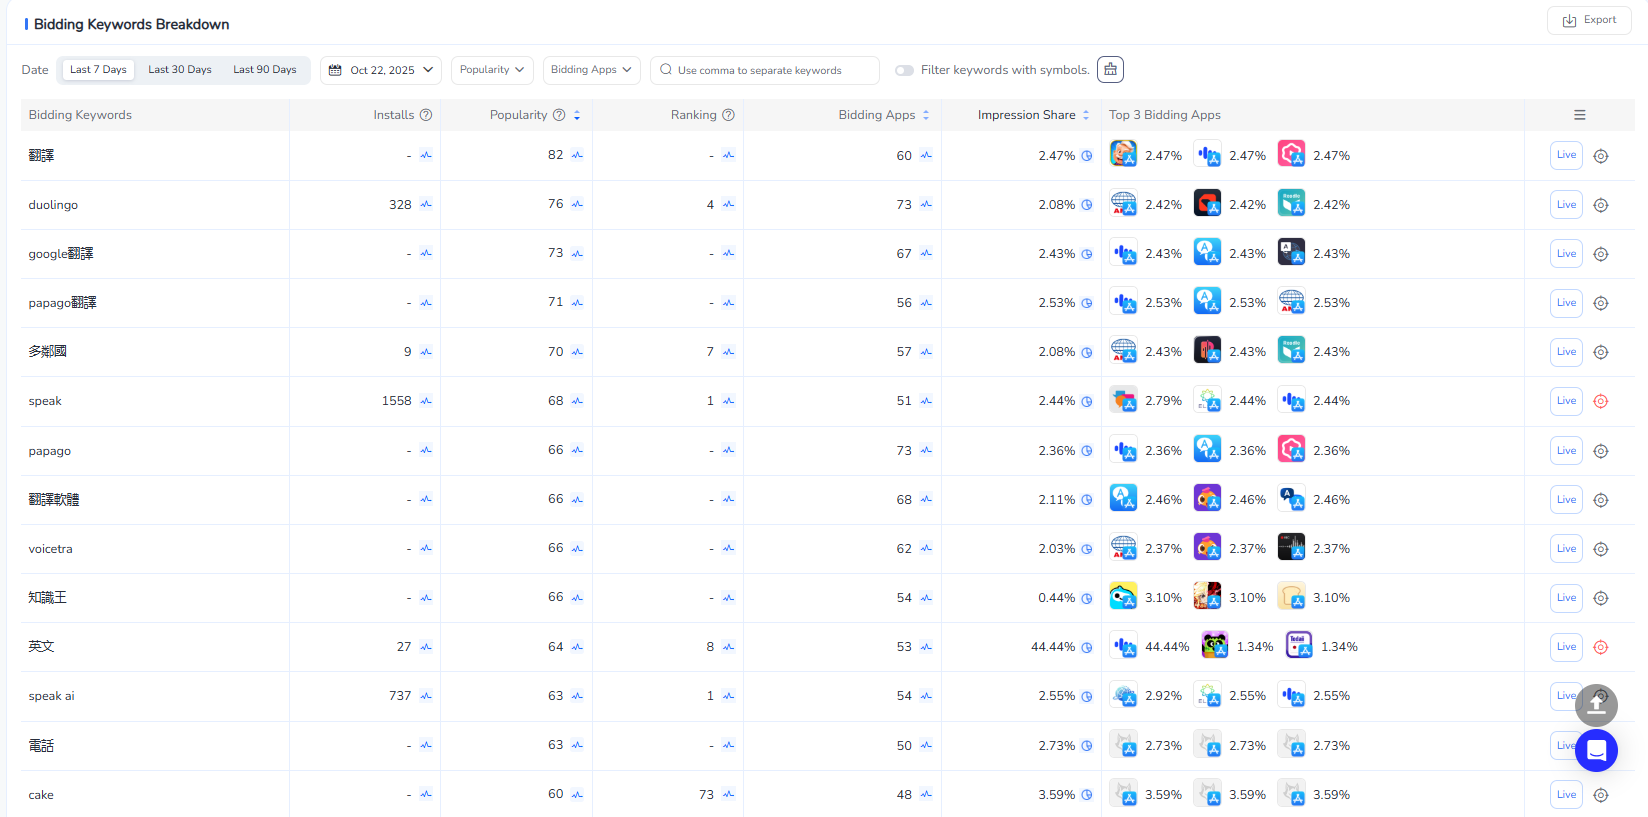Viewport: 1648px width, 817px height.
Task: Click the blue chat support bubble icon
Action: click(1596, 750)
